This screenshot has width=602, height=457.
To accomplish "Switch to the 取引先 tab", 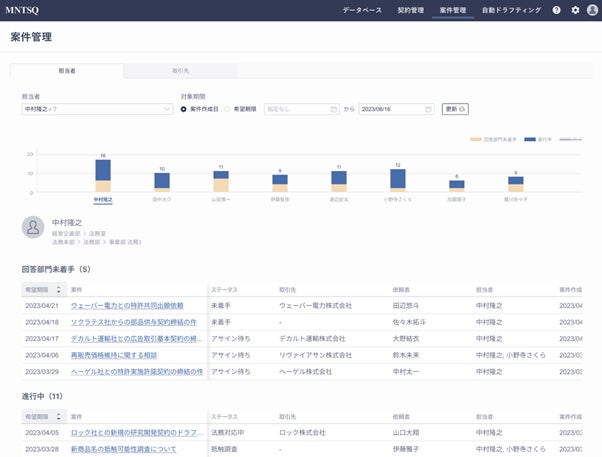I will pyautogui.click(x=181, y=72).
